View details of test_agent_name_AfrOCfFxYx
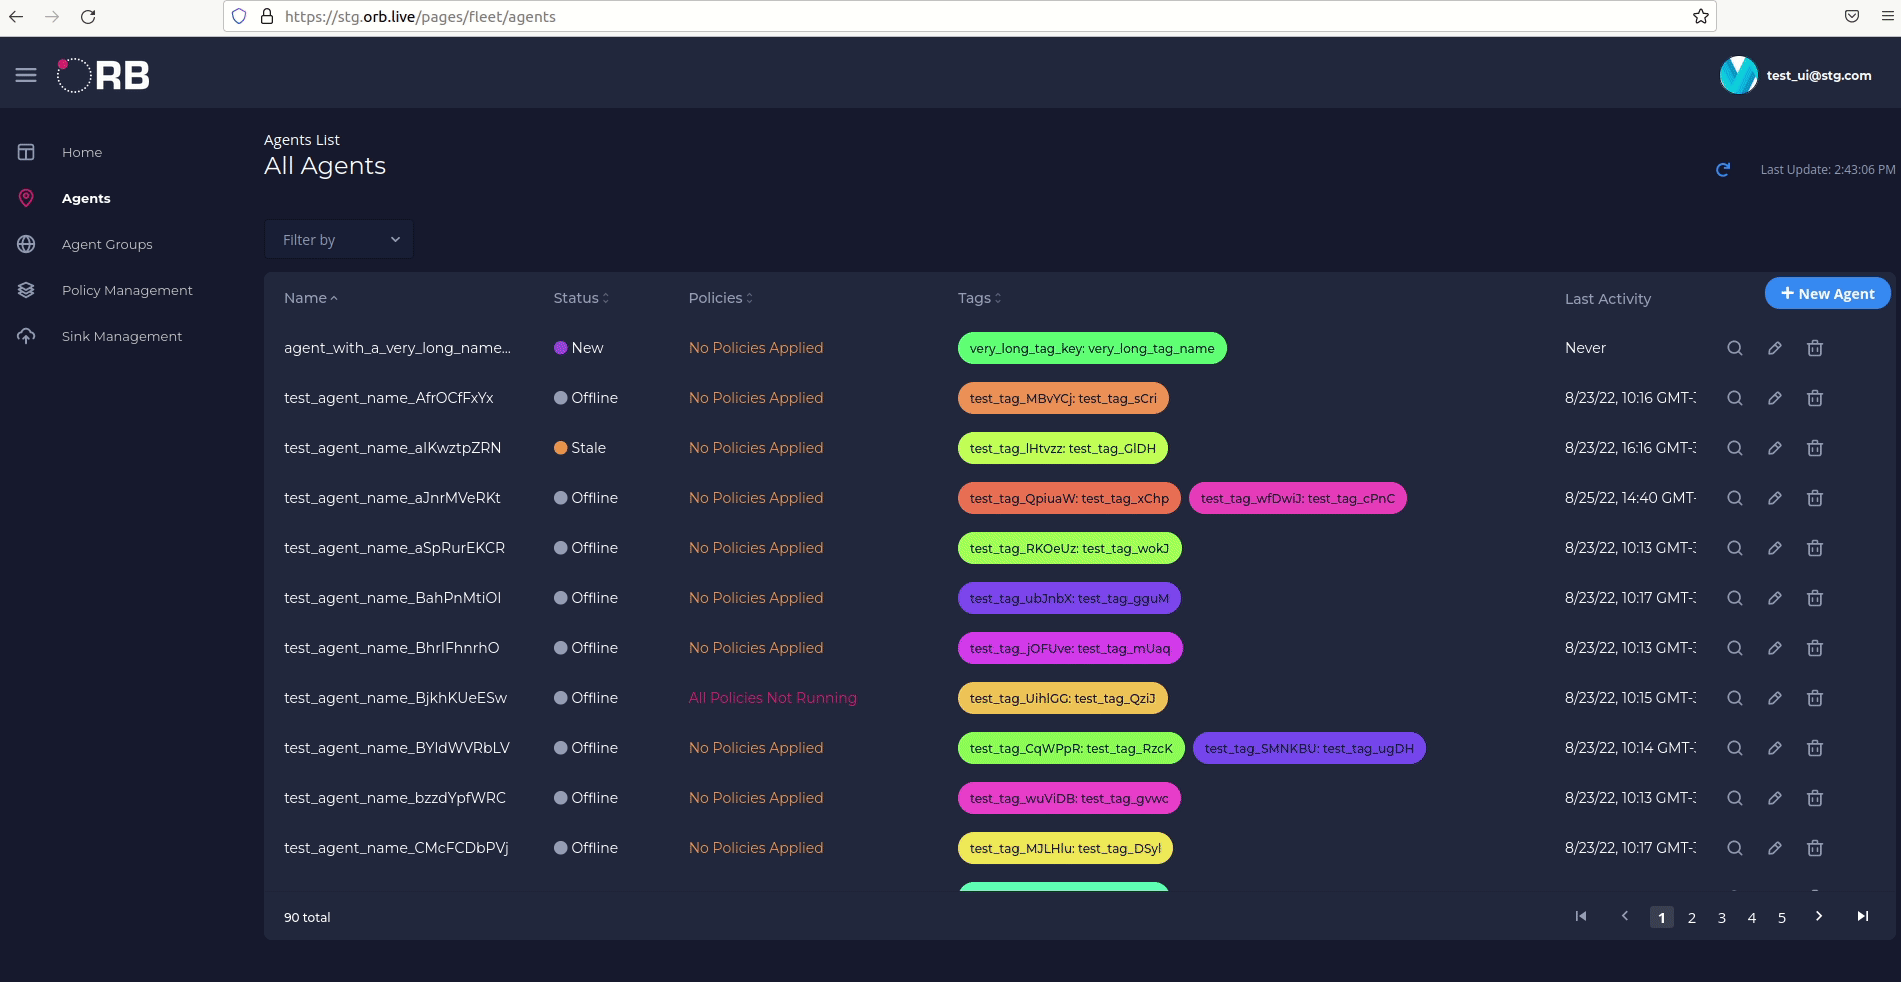The width and height of the screenshot is (1901, 982). (1735, 398)
